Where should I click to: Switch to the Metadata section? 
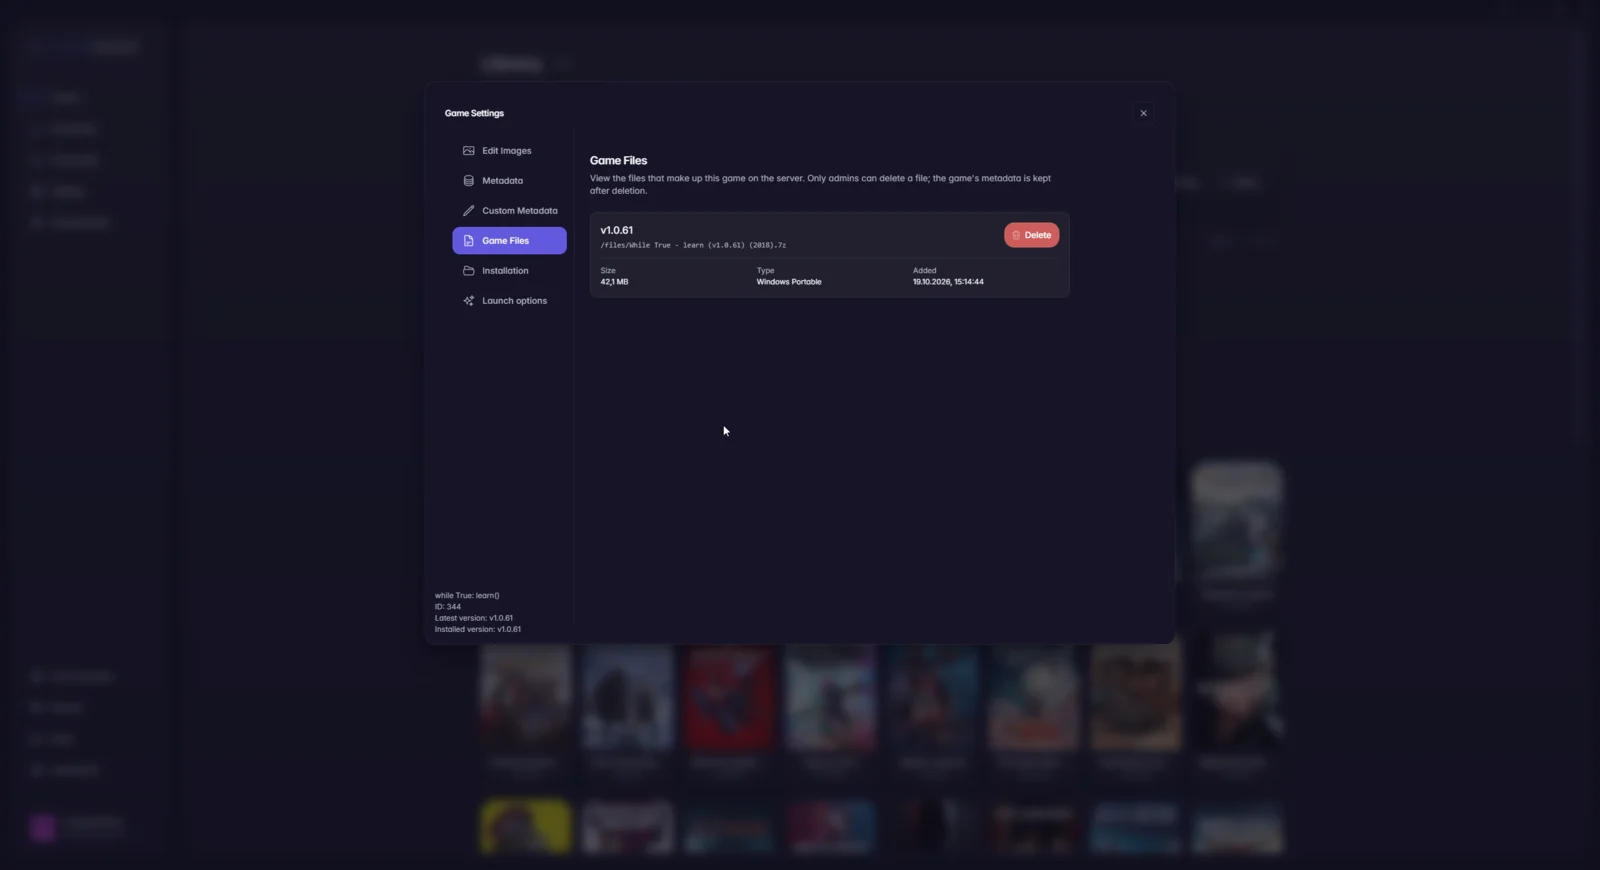[509, 181]
